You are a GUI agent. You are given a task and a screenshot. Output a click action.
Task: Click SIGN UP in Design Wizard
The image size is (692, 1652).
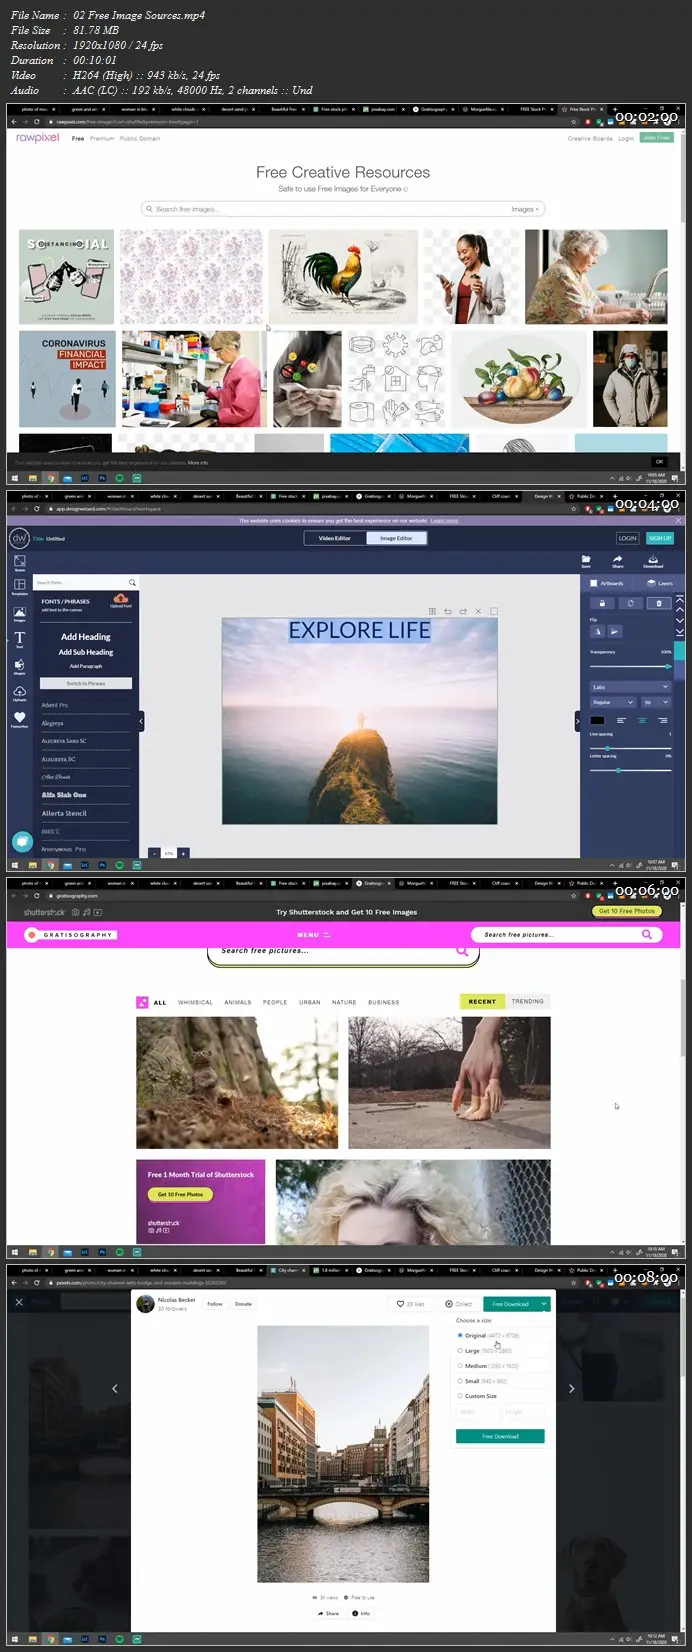pyautogui.click(x=660, y=538)
